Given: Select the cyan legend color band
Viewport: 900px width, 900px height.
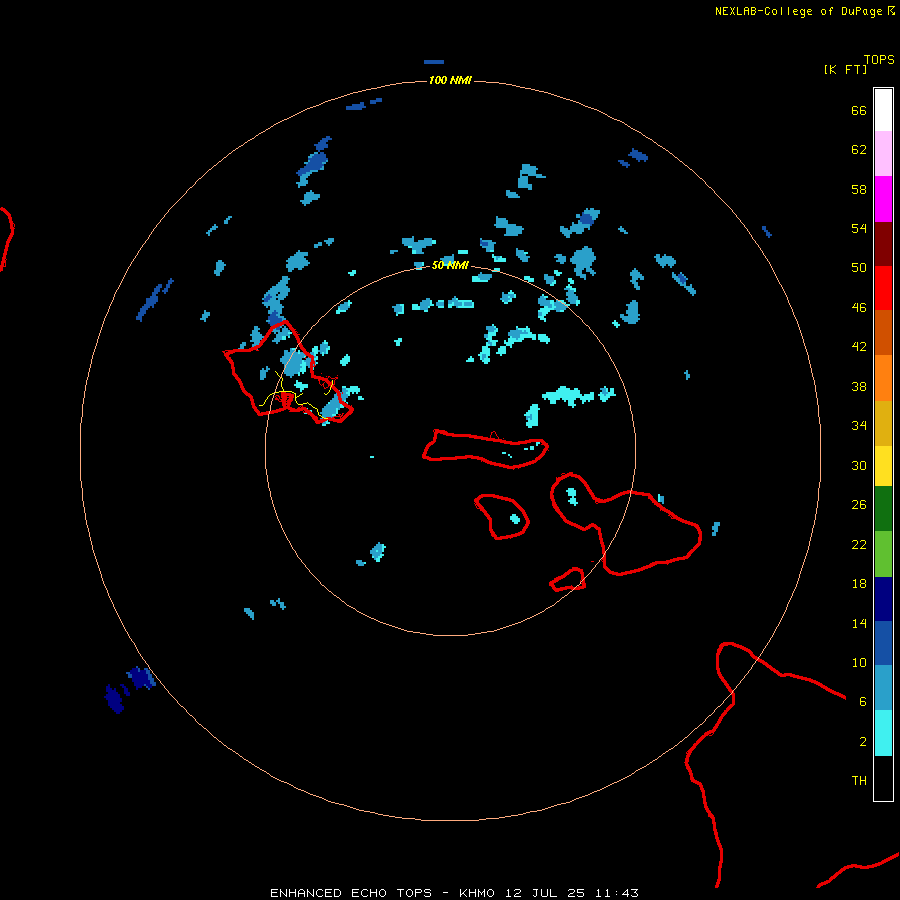Looking at the screenshot, I should click(x=883, y=733).
